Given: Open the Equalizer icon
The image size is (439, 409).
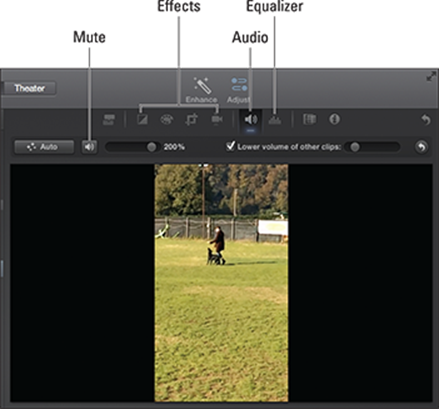Looking at the screenshot, I should click(275, 120).
